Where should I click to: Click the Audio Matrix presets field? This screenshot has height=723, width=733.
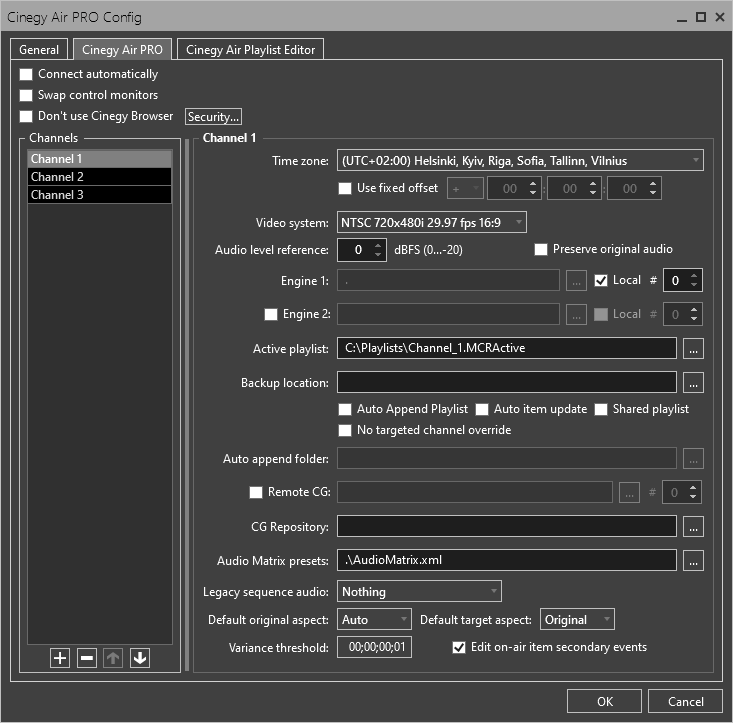[507, 561]
